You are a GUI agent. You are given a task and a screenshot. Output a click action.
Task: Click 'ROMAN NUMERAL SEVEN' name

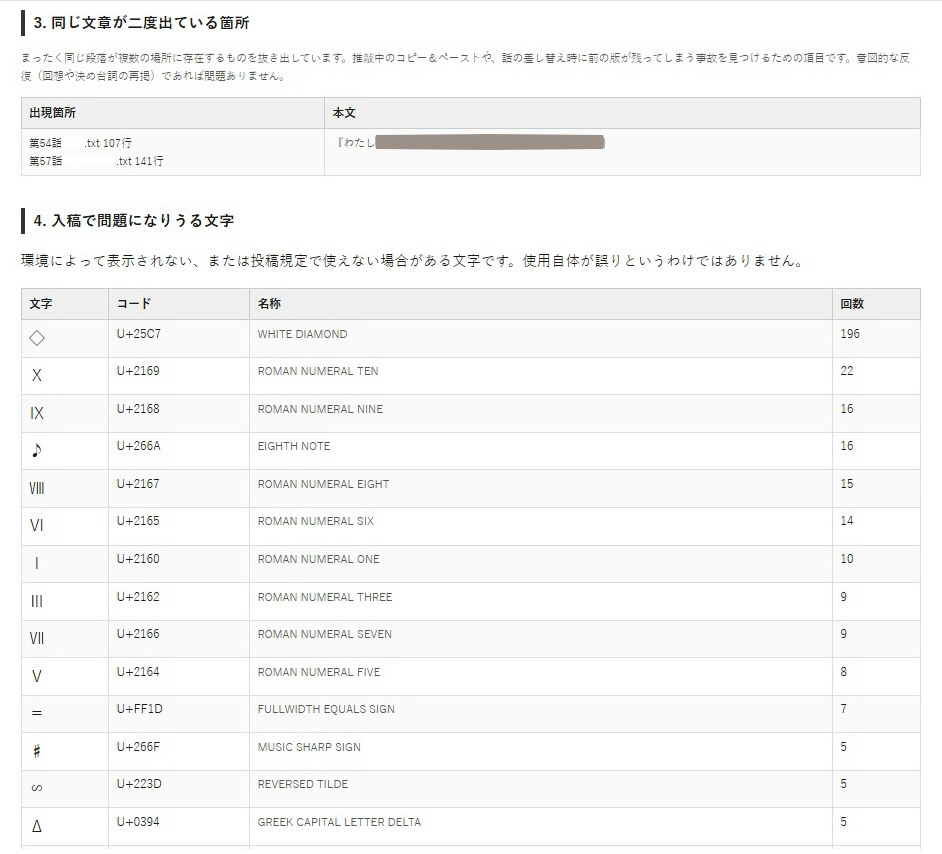point(324,635)
